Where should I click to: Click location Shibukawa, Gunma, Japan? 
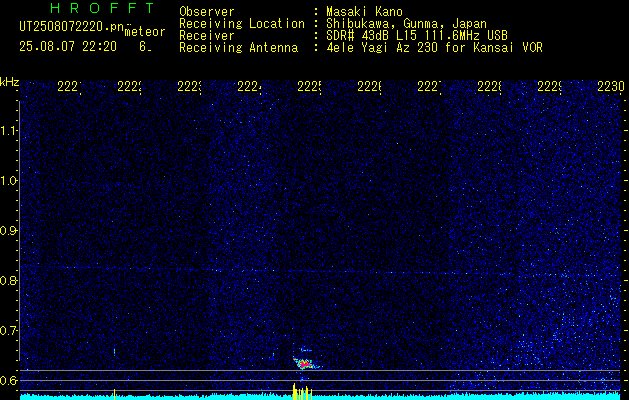pyautogui.click(x=406, y=24)
